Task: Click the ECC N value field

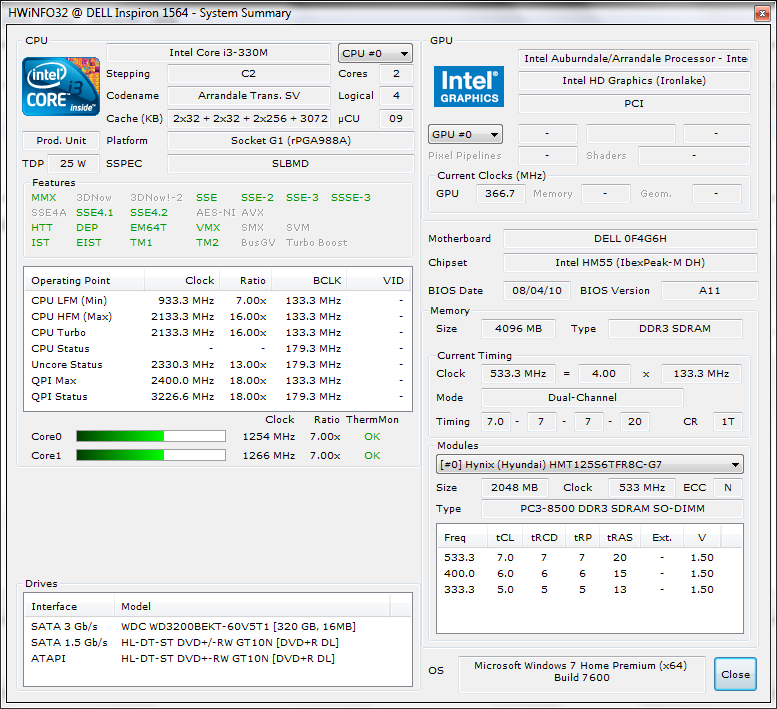Action: pos(728,488)
